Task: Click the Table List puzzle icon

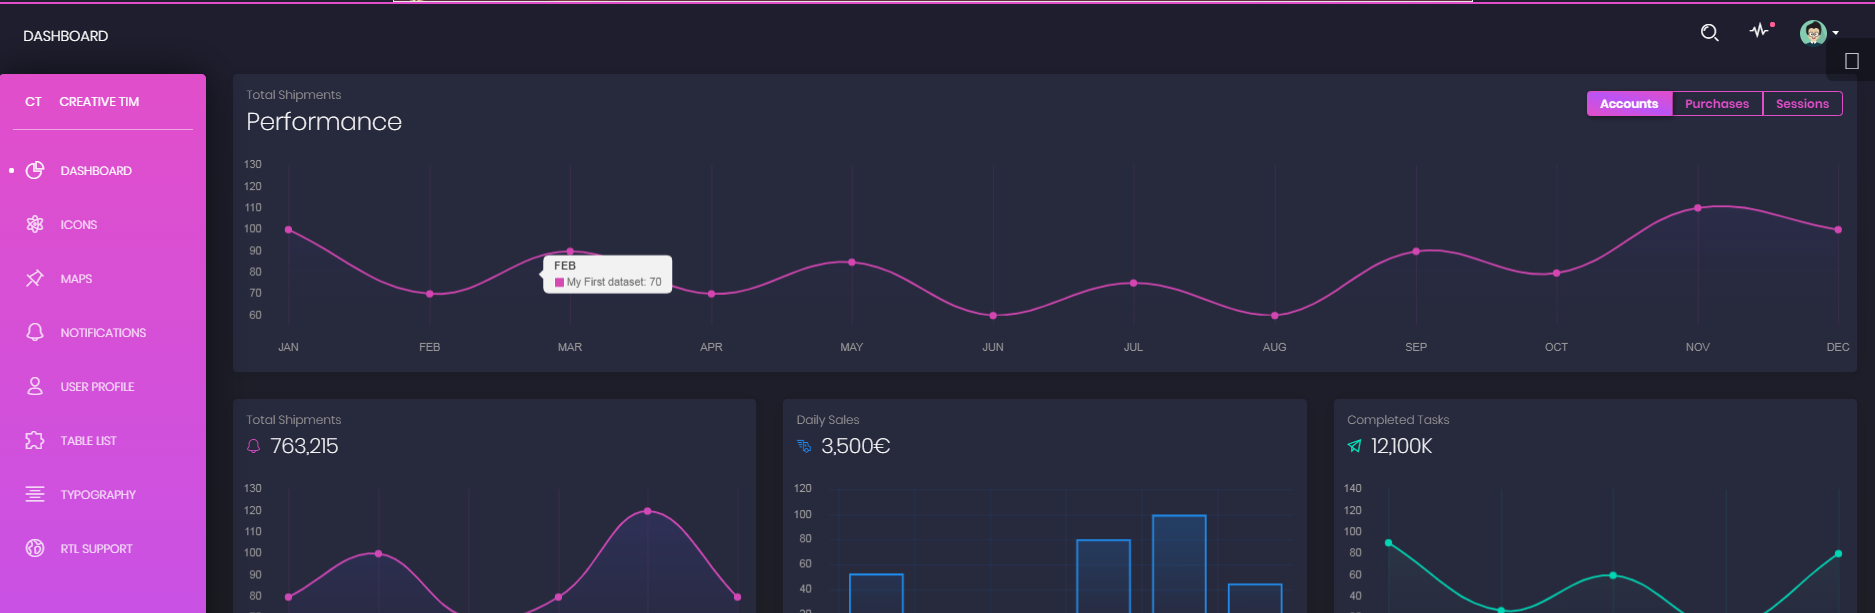Action: click(x=35, y=440)
